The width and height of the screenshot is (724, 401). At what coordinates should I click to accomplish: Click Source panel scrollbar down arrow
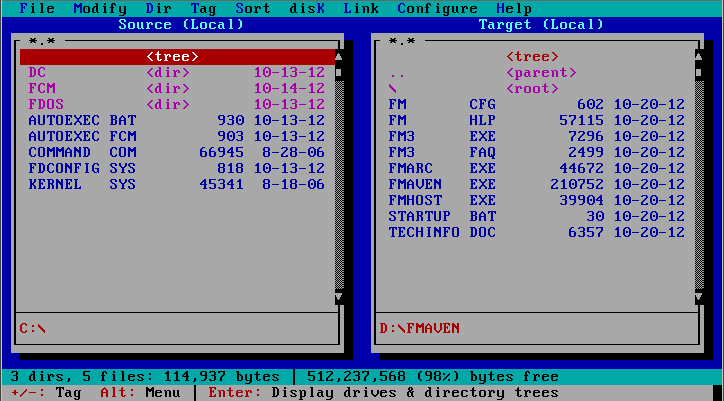[x=339, y=297]
